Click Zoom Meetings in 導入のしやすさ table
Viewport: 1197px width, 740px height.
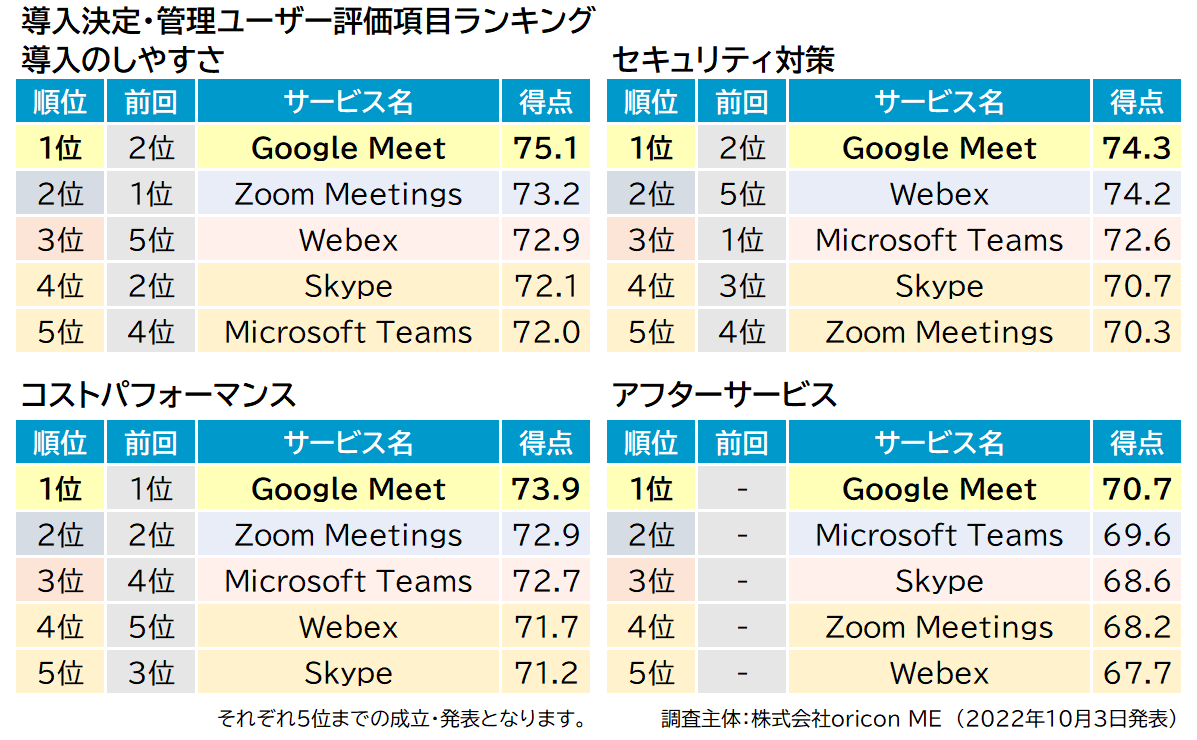tap(348, 194)
